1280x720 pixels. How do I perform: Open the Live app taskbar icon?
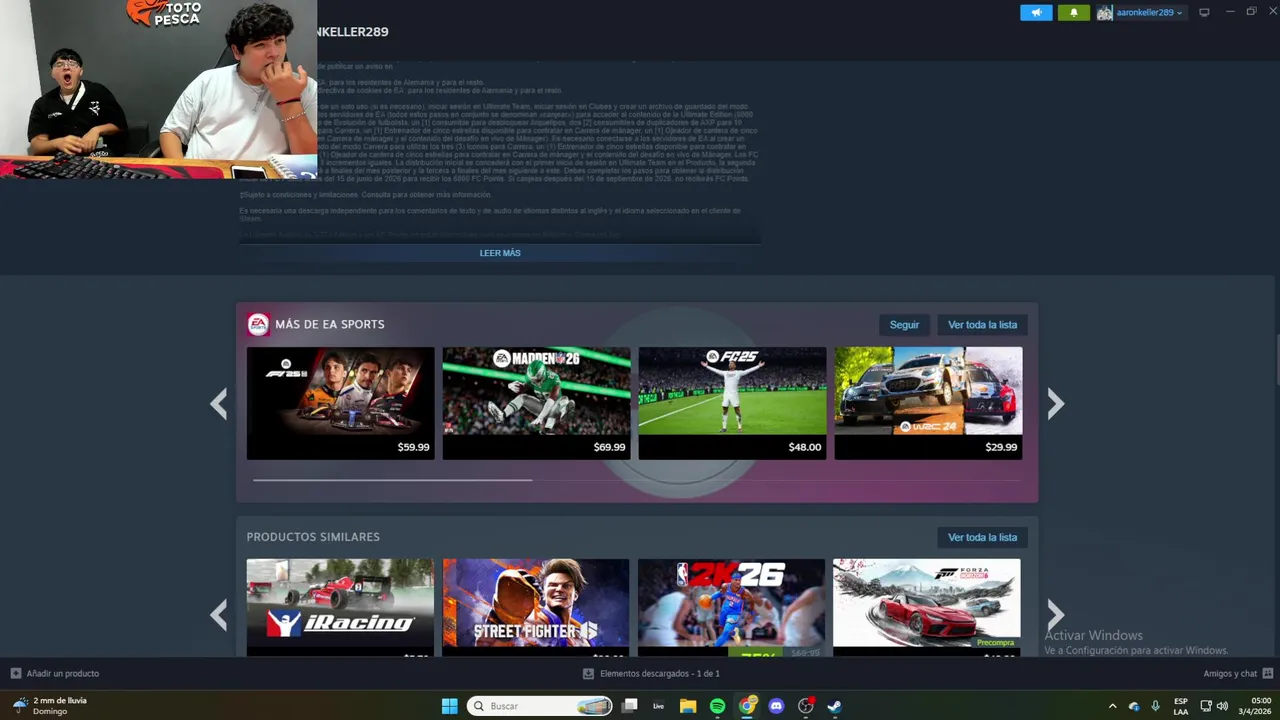click(658, 706)
